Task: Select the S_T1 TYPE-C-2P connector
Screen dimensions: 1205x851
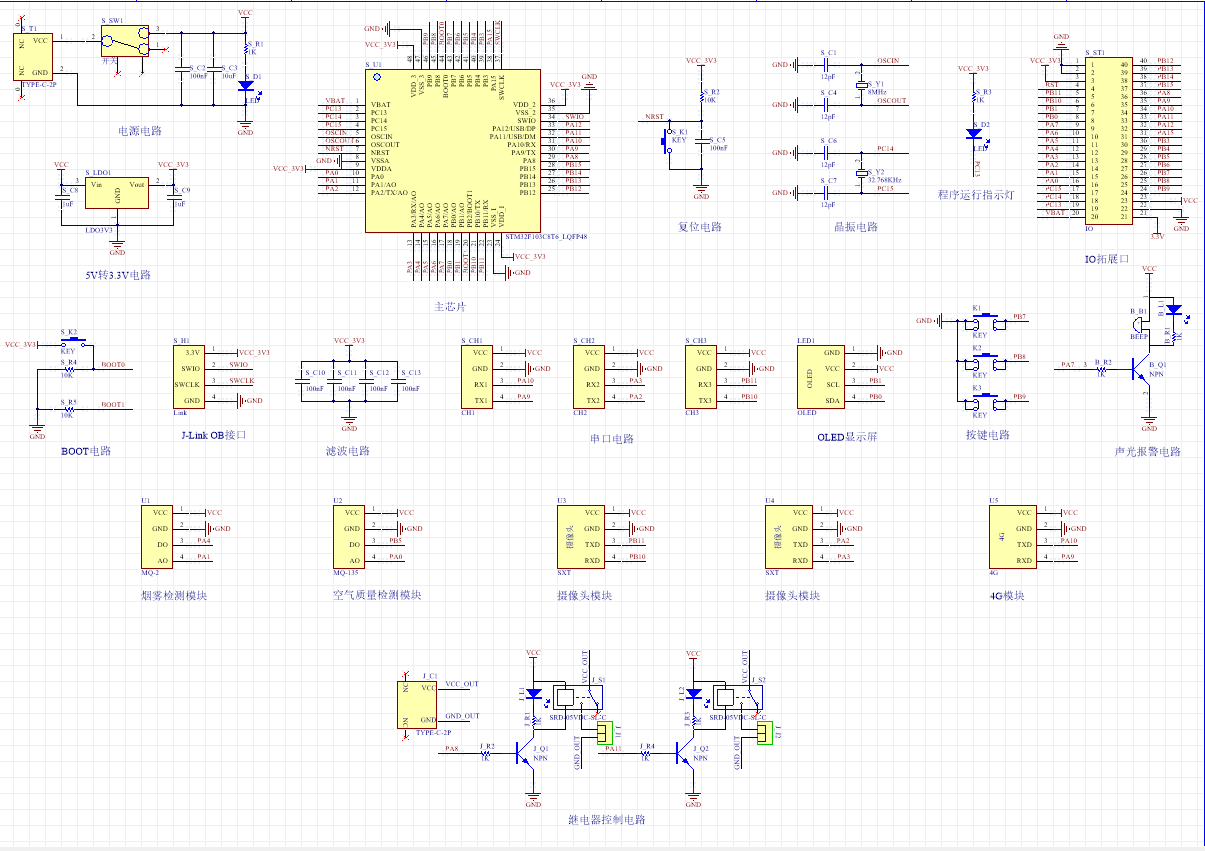Action: [x=33, y=57]
